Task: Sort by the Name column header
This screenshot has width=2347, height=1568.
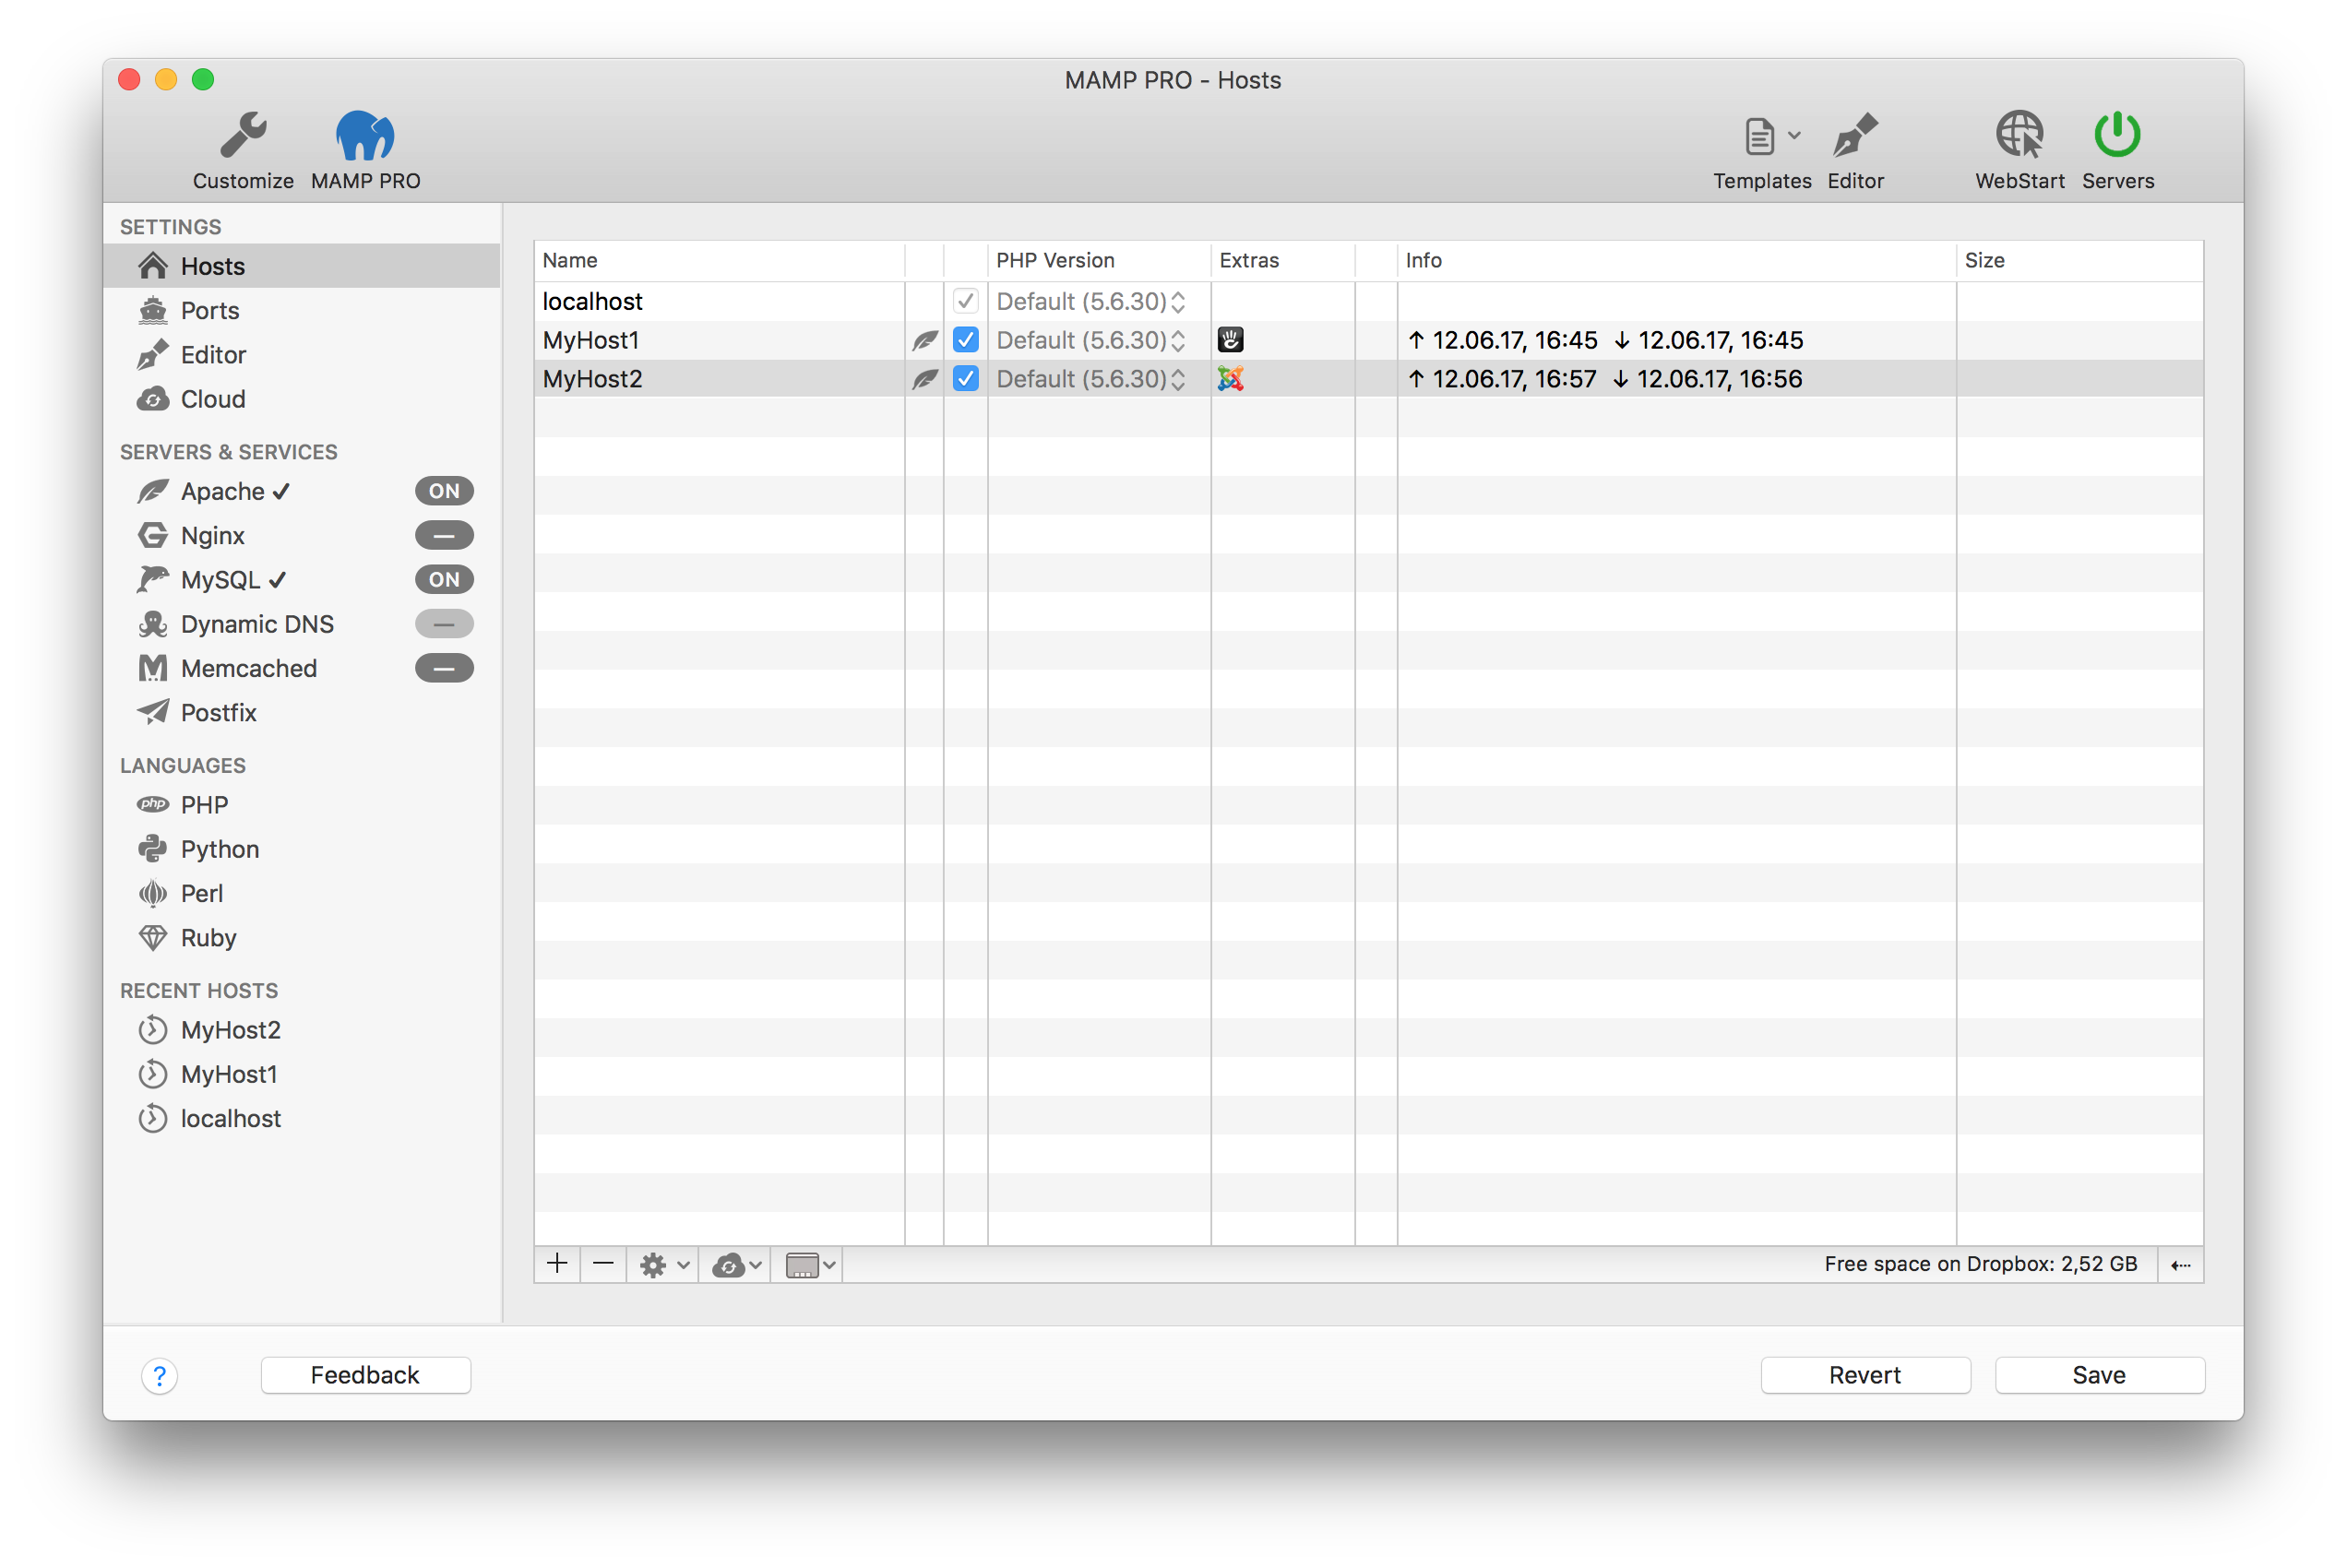Action: [x=719, y=260]
